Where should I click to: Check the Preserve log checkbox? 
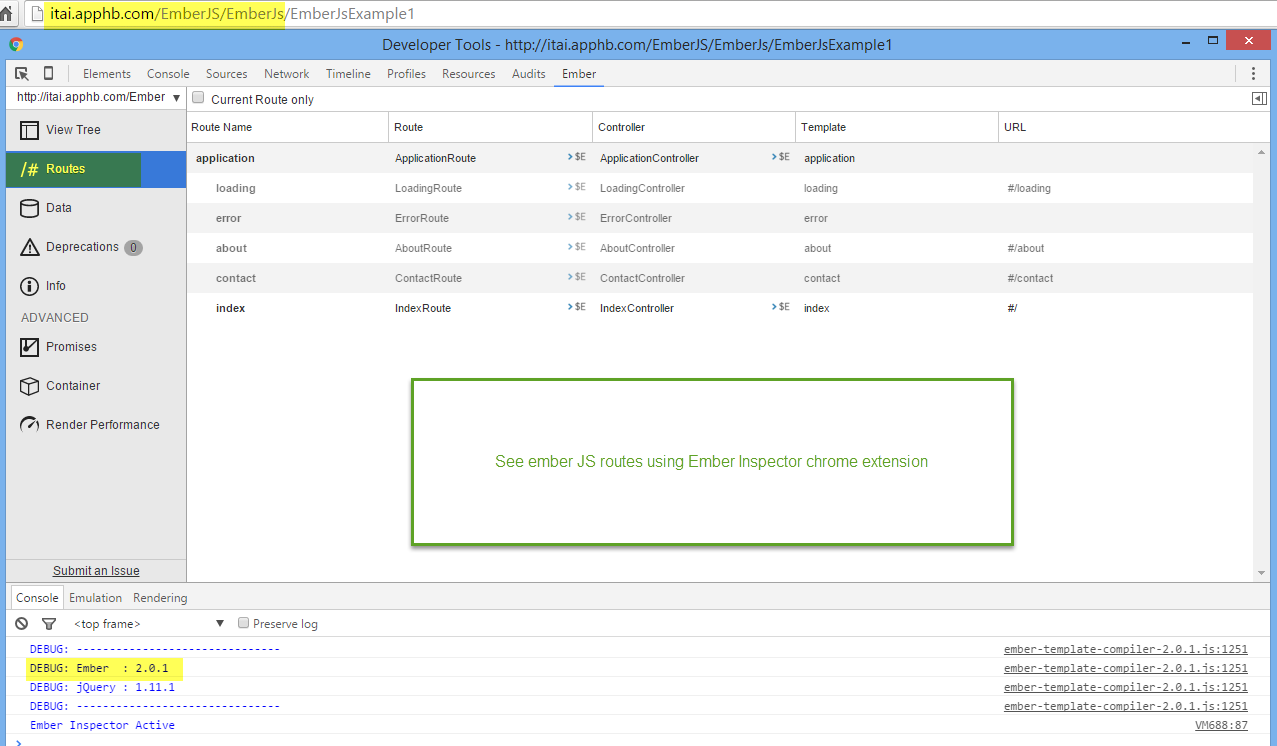tap(243, 623)
